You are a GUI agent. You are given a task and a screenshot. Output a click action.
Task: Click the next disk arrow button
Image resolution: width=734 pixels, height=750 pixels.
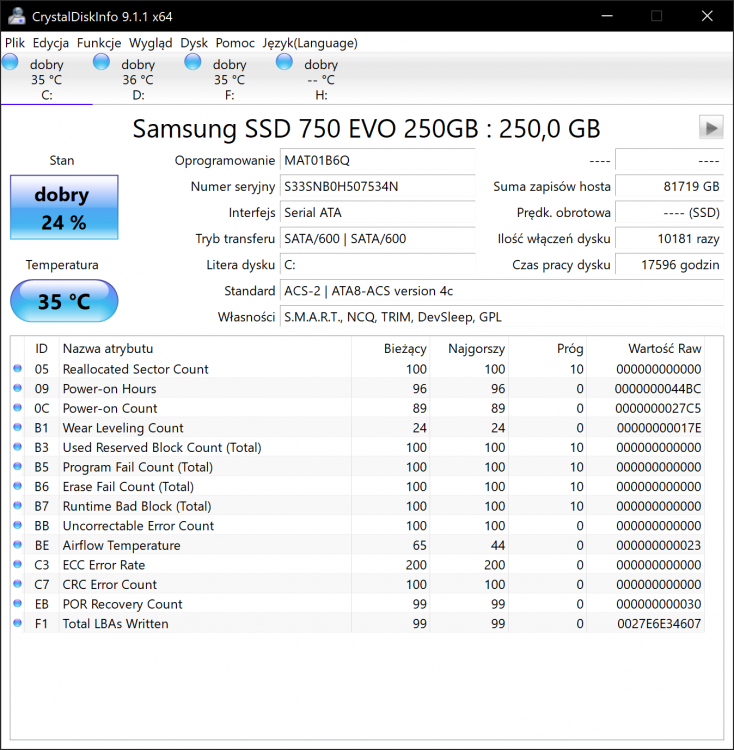(711, 127)
